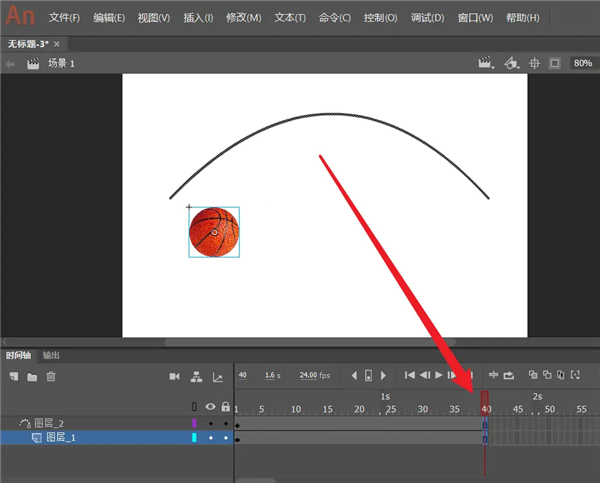Open the 修改(M) menu

click(x=243, y=18)
